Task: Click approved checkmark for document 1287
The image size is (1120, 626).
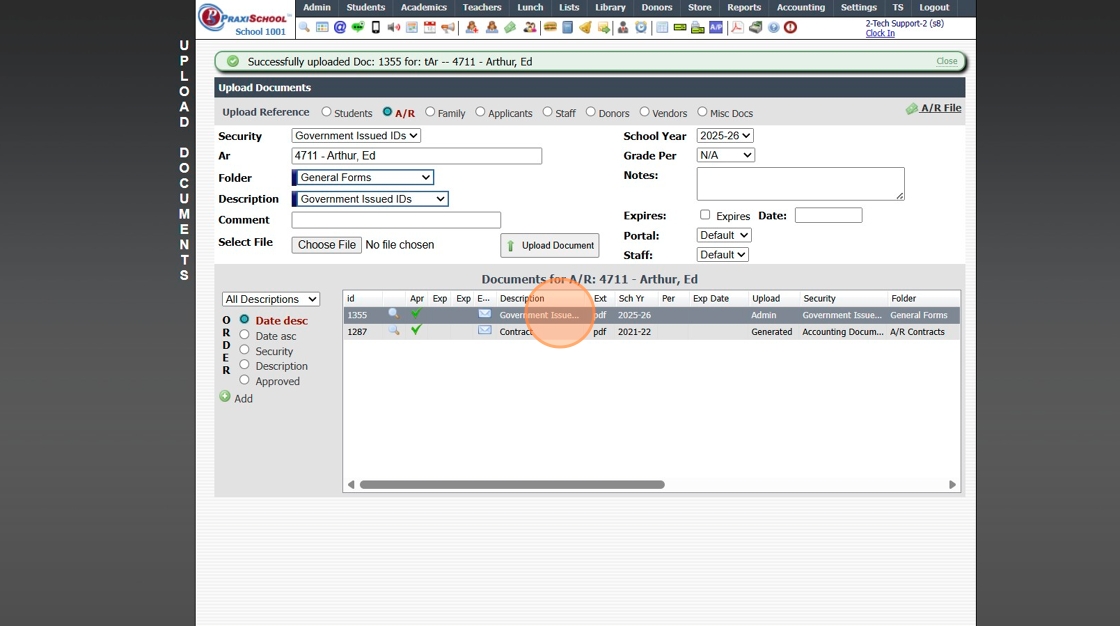Action: tap(416, 330)
